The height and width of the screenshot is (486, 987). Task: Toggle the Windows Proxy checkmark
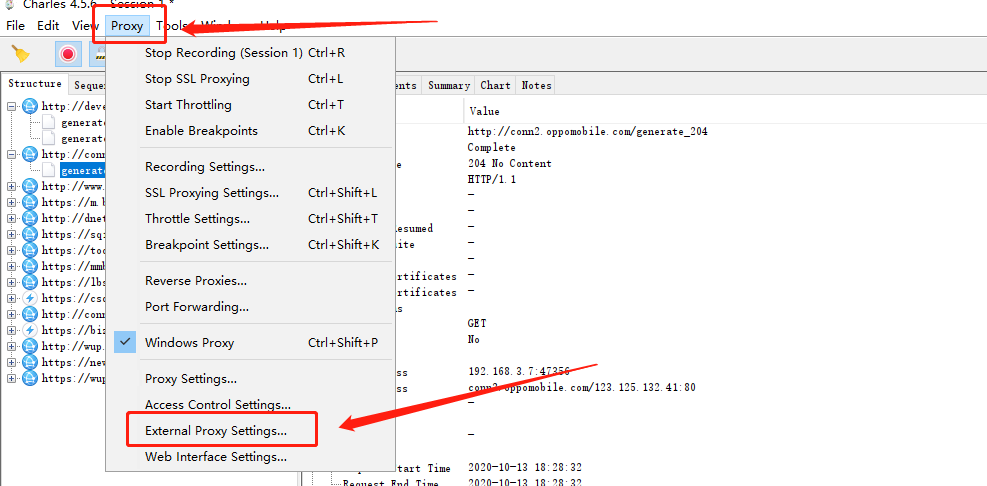125,342
